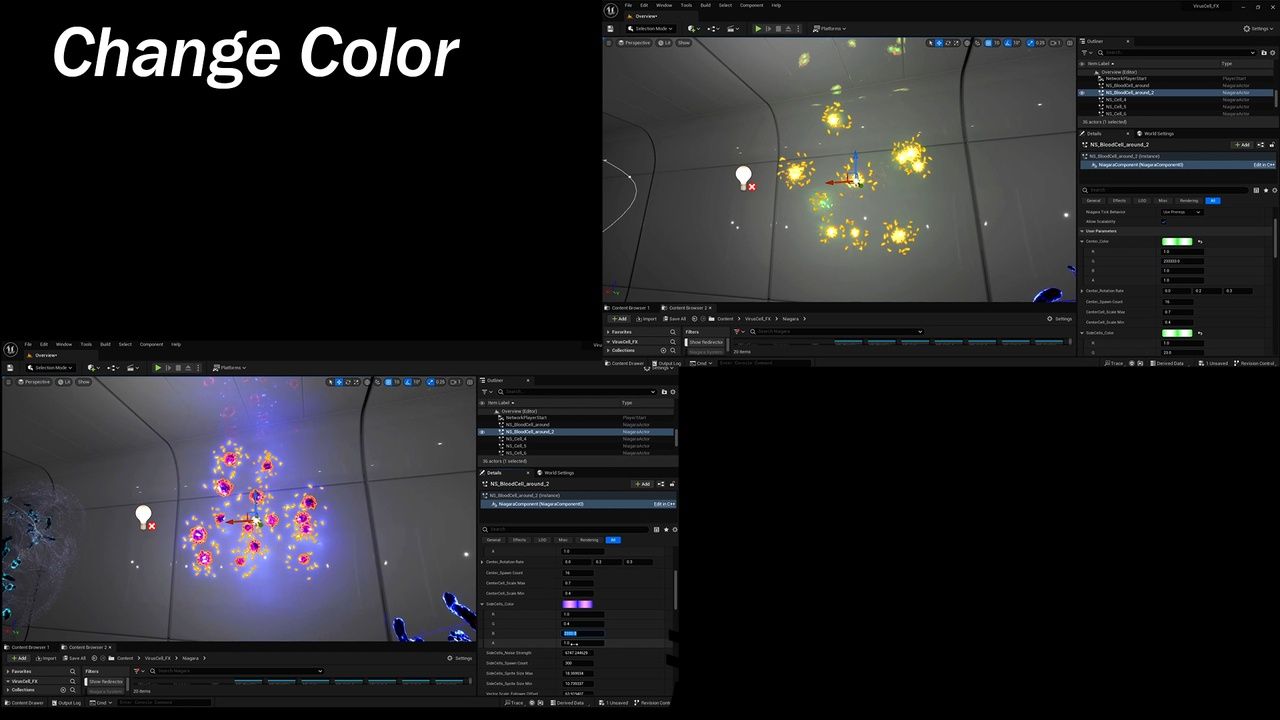Open the Build menu in the purple-particle editor
The height and width of the screenshot is (720, 1280).
(x=105, y=344)
